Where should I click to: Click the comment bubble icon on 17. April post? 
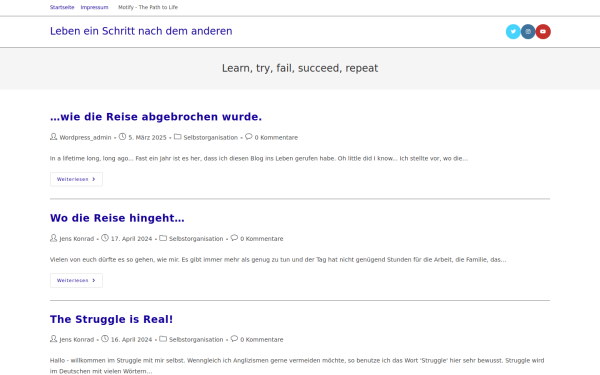(x=234, y=238)
